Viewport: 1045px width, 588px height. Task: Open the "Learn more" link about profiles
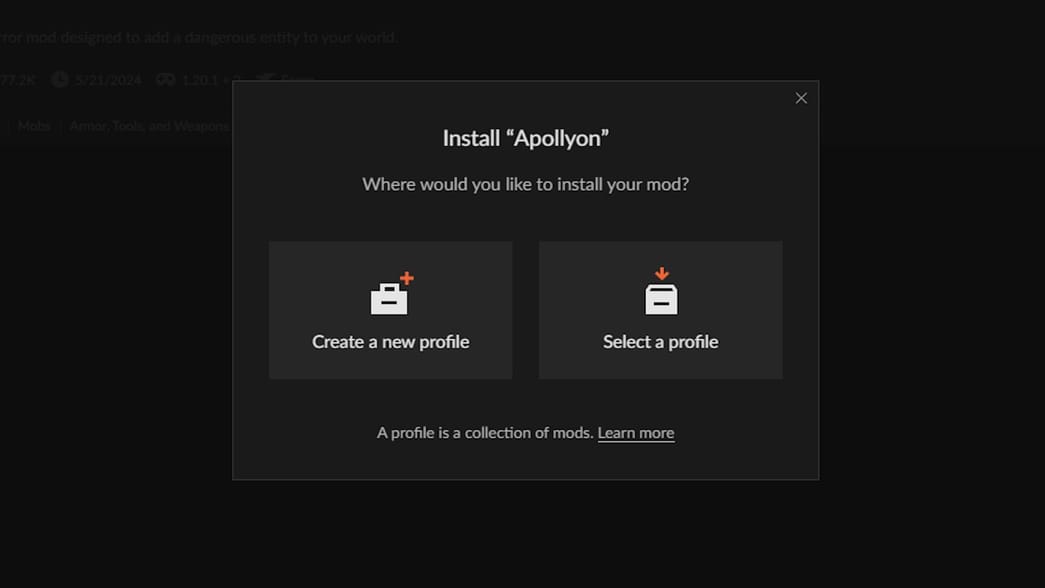pos(636,432)
